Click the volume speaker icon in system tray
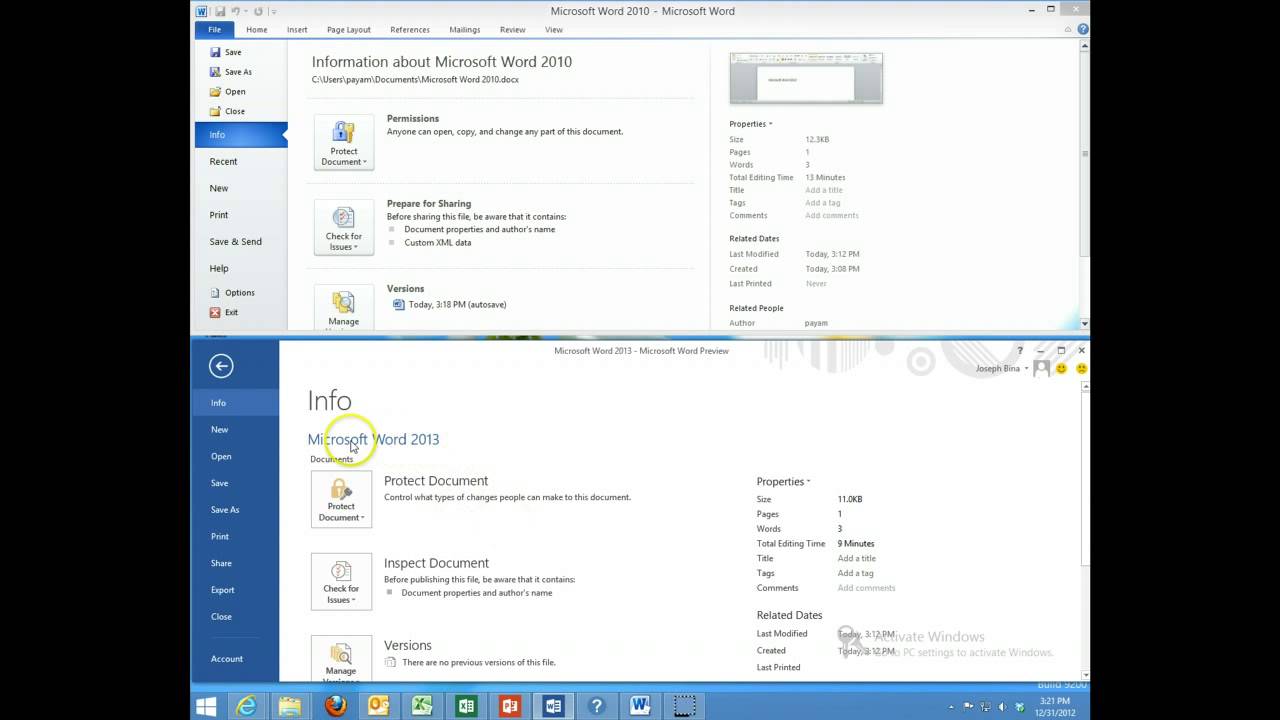Screen dimensions: 1280x720 pyautogui.click(x=1004, y=707)
